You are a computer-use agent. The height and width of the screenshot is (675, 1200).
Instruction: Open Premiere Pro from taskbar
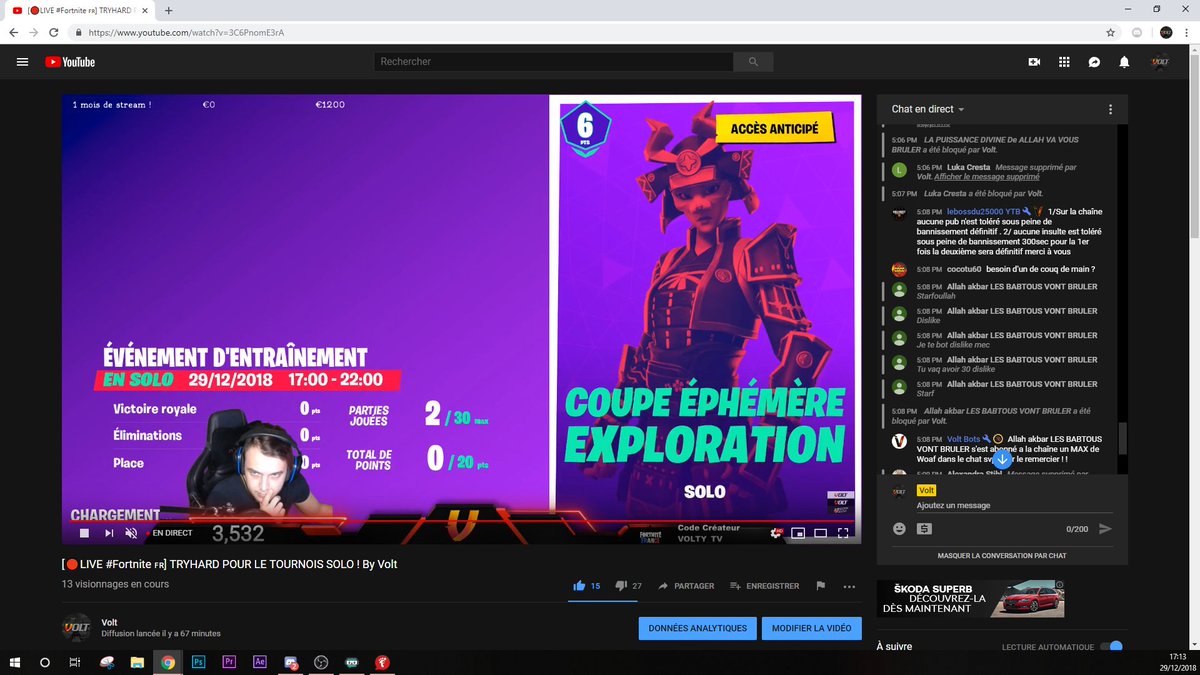(229, 662)
